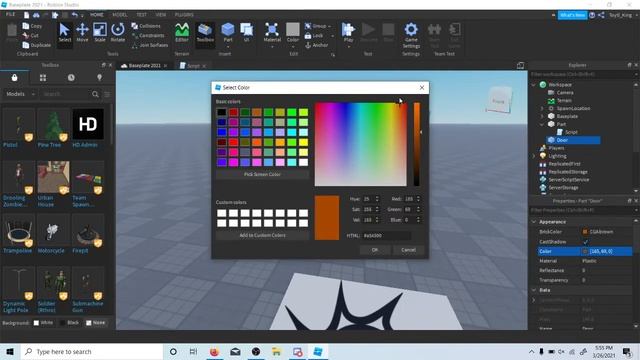Open the PLUGINS ribbon tab

coord(184,15)
